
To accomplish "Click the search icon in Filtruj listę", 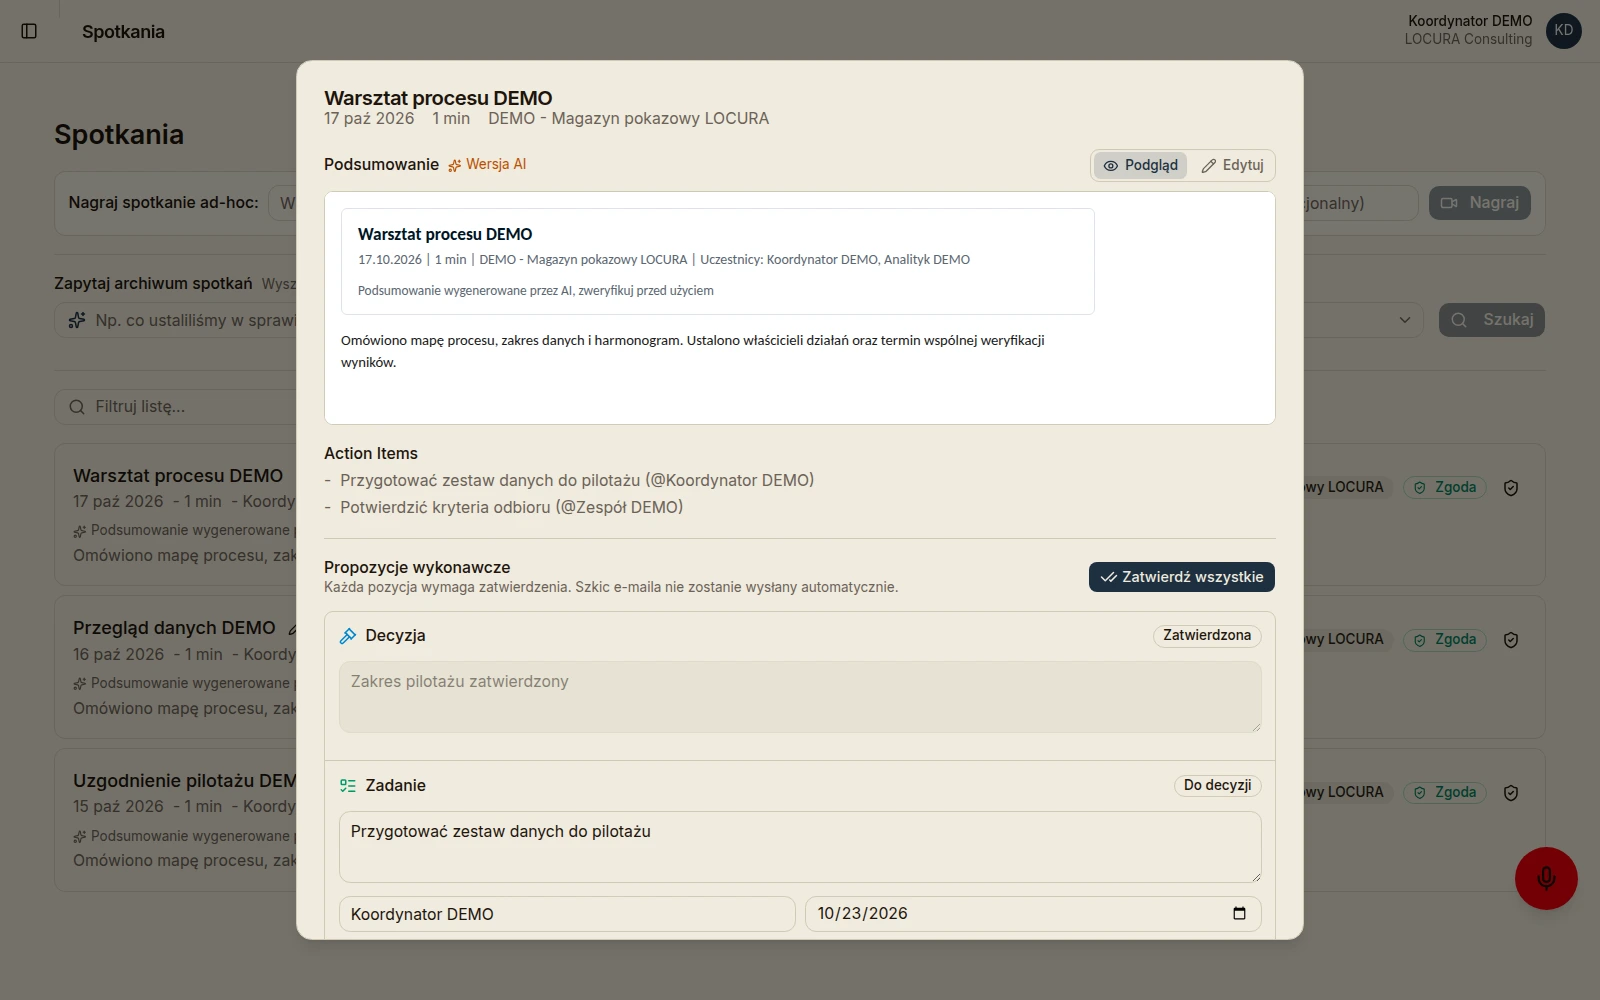I will point(77,407).
